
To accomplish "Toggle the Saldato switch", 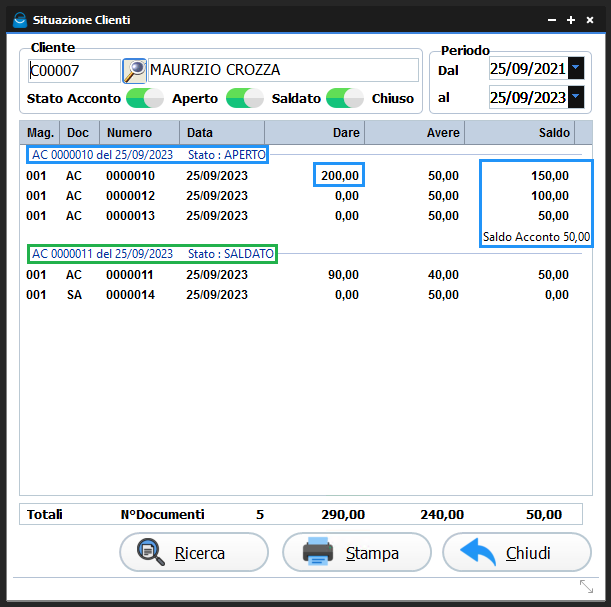I will [x=245, y=98].
